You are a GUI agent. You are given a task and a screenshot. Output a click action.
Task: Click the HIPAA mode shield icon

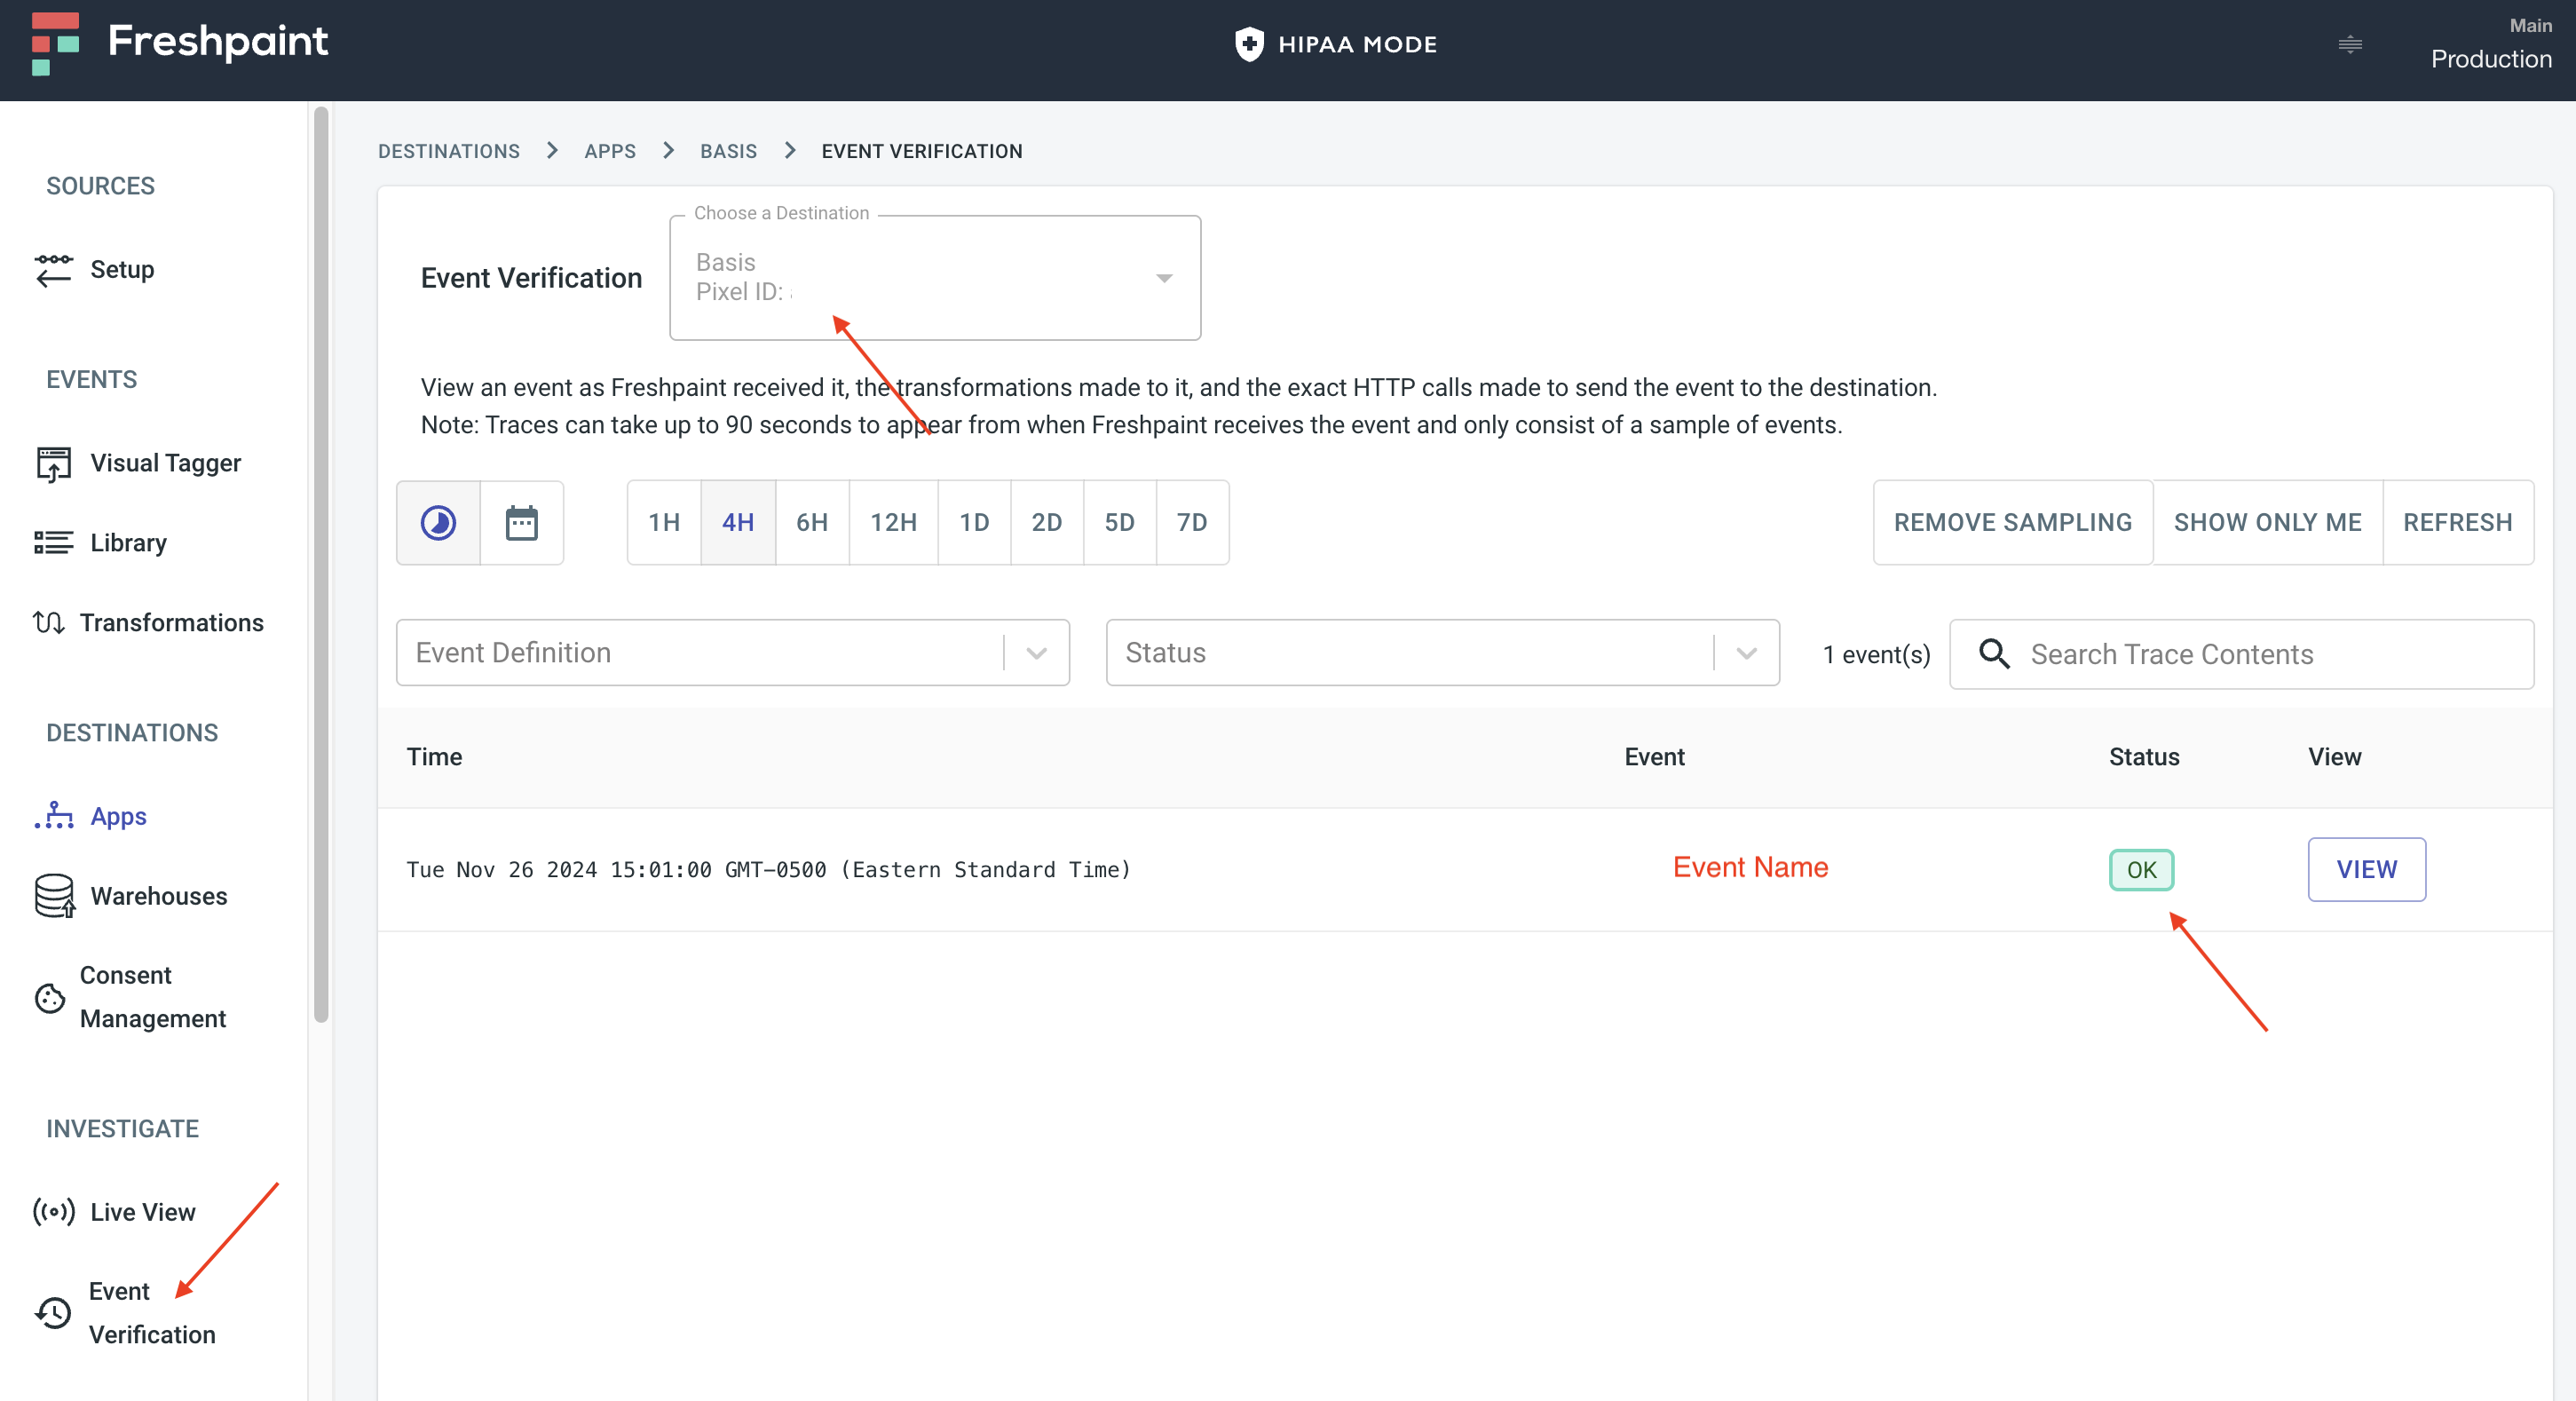1249,44
